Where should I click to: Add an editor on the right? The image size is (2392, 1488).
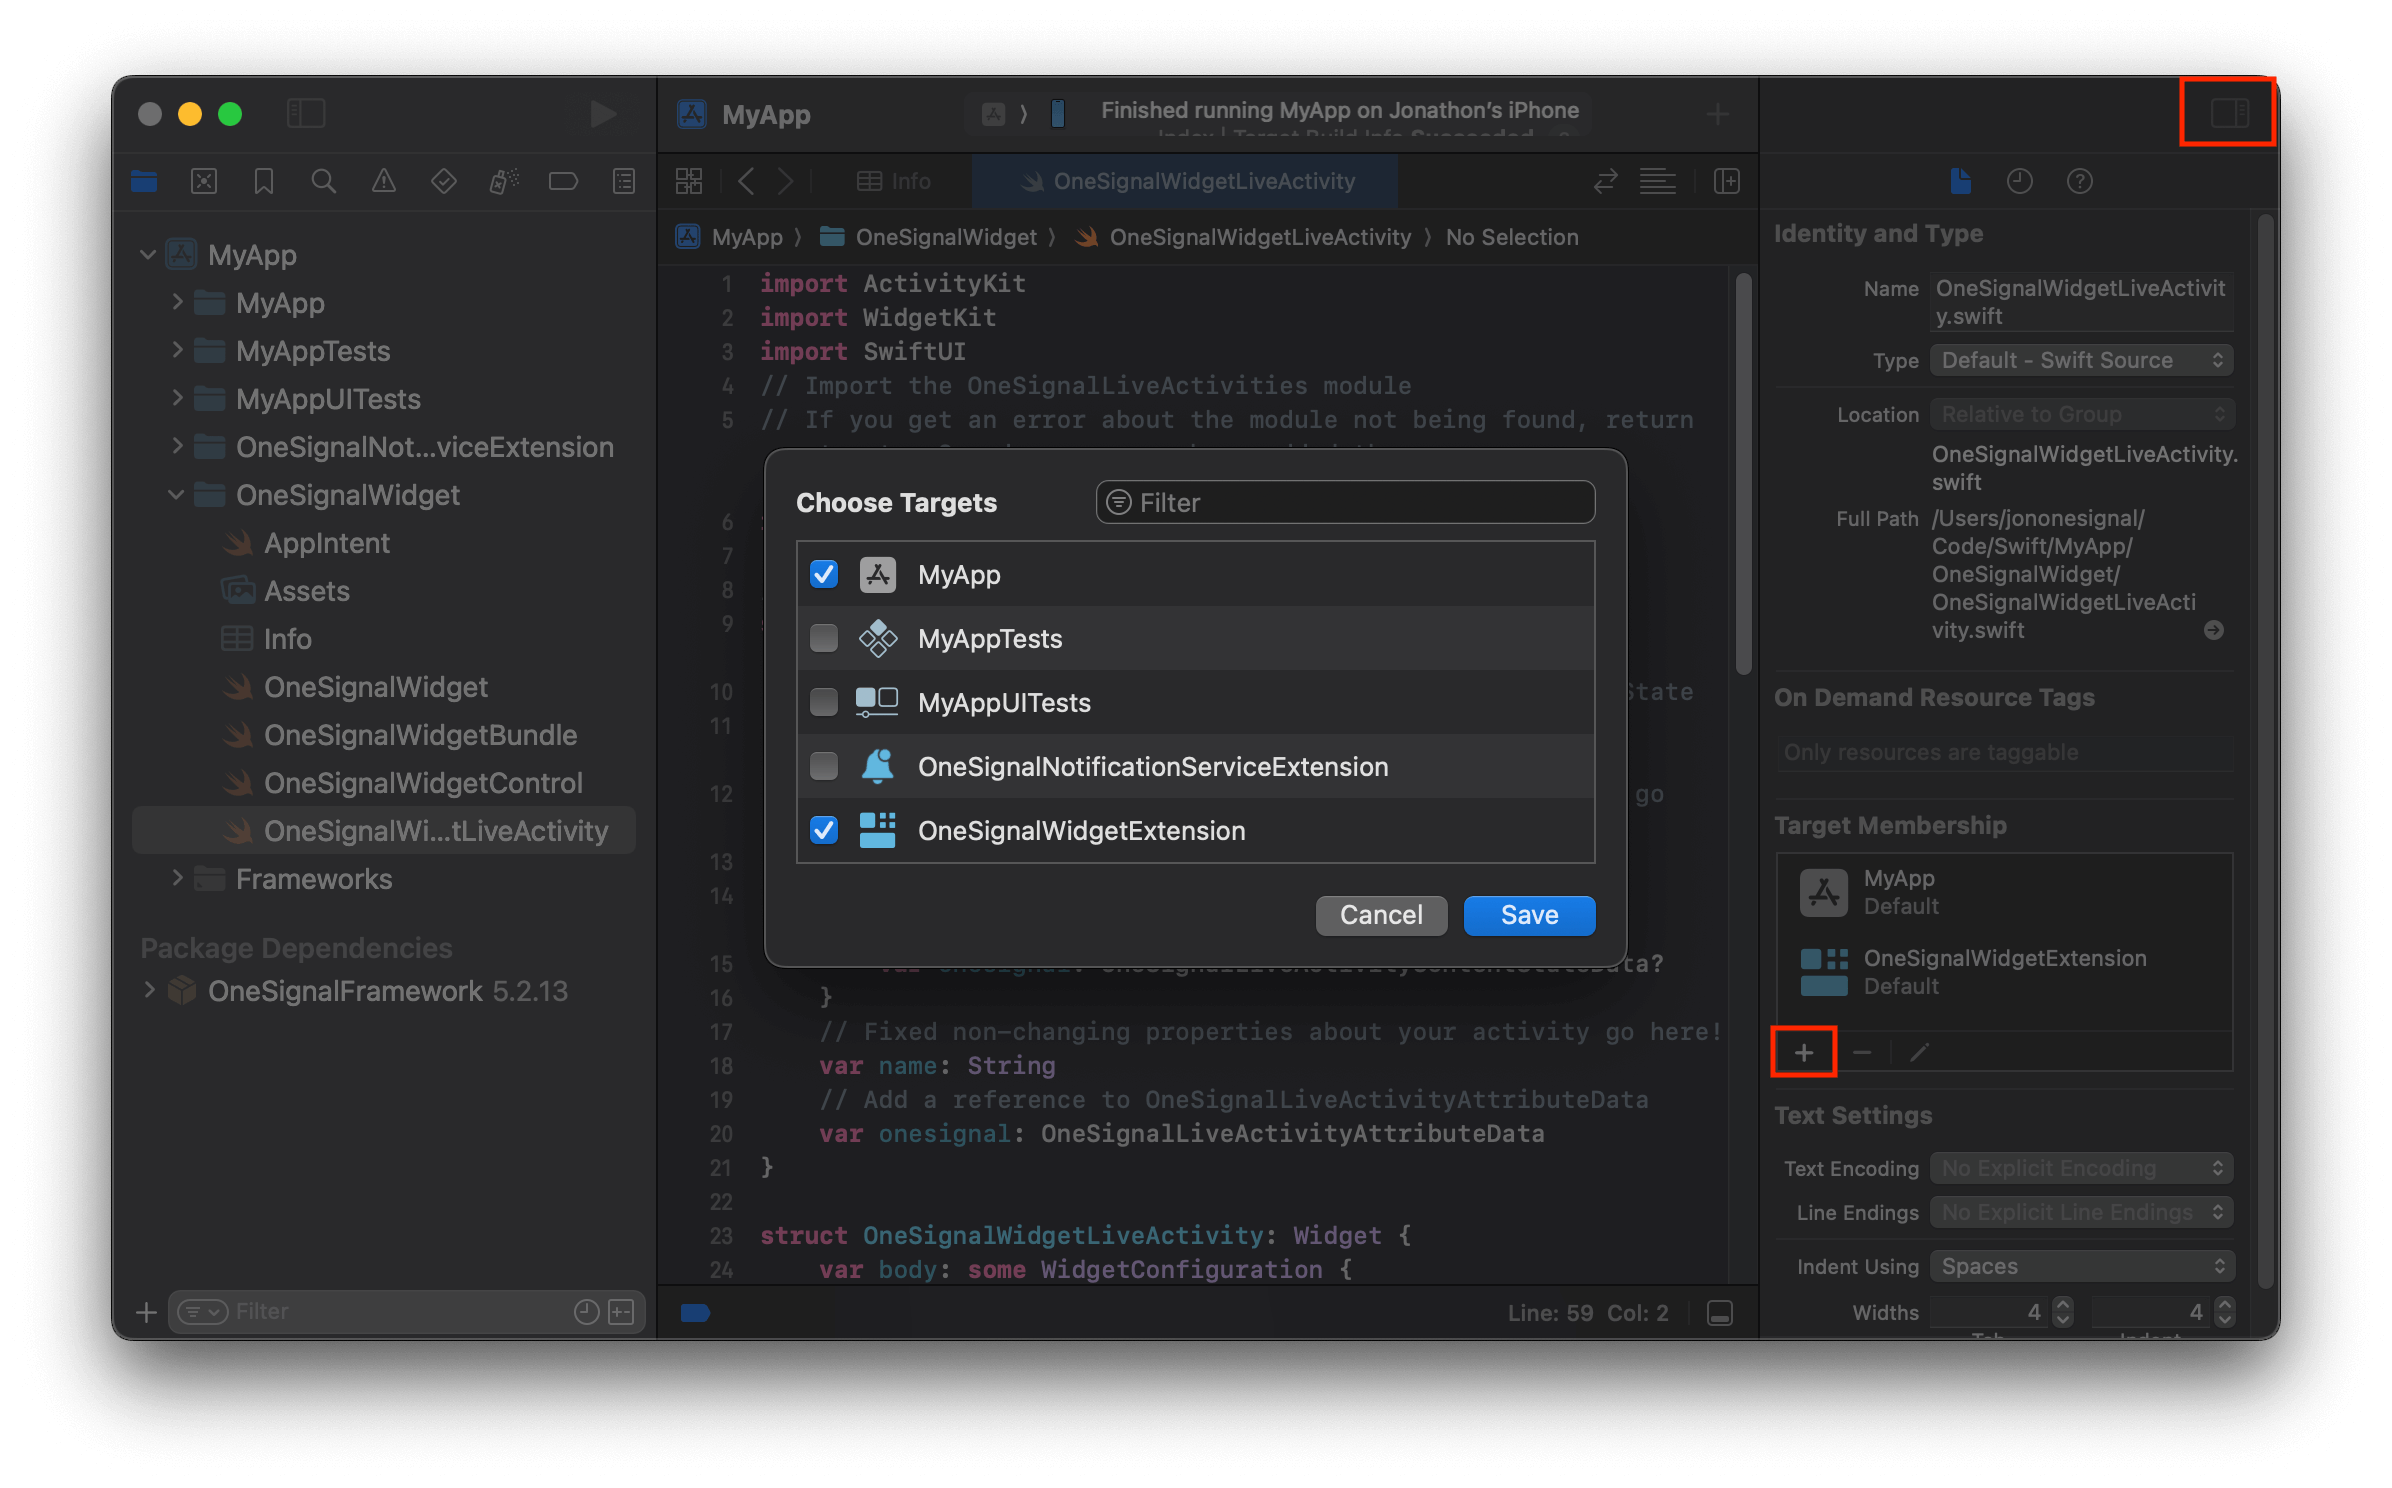tap(1727, 181)
